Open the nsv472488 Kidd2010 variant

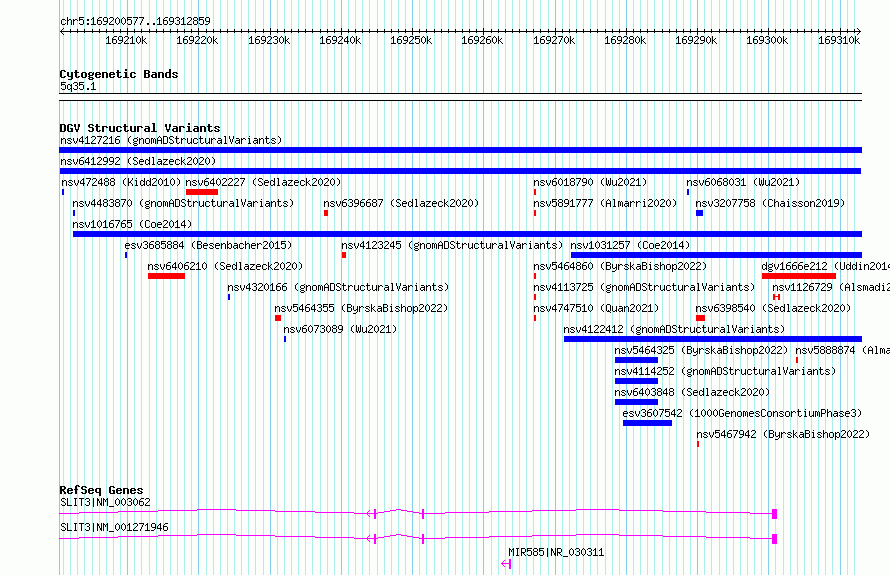coord(121,182)
